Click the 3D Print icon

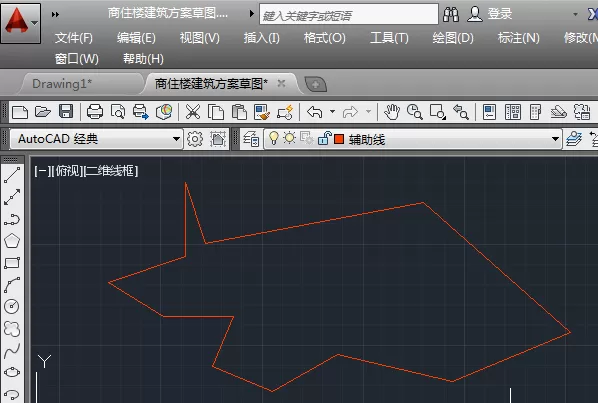164,112
